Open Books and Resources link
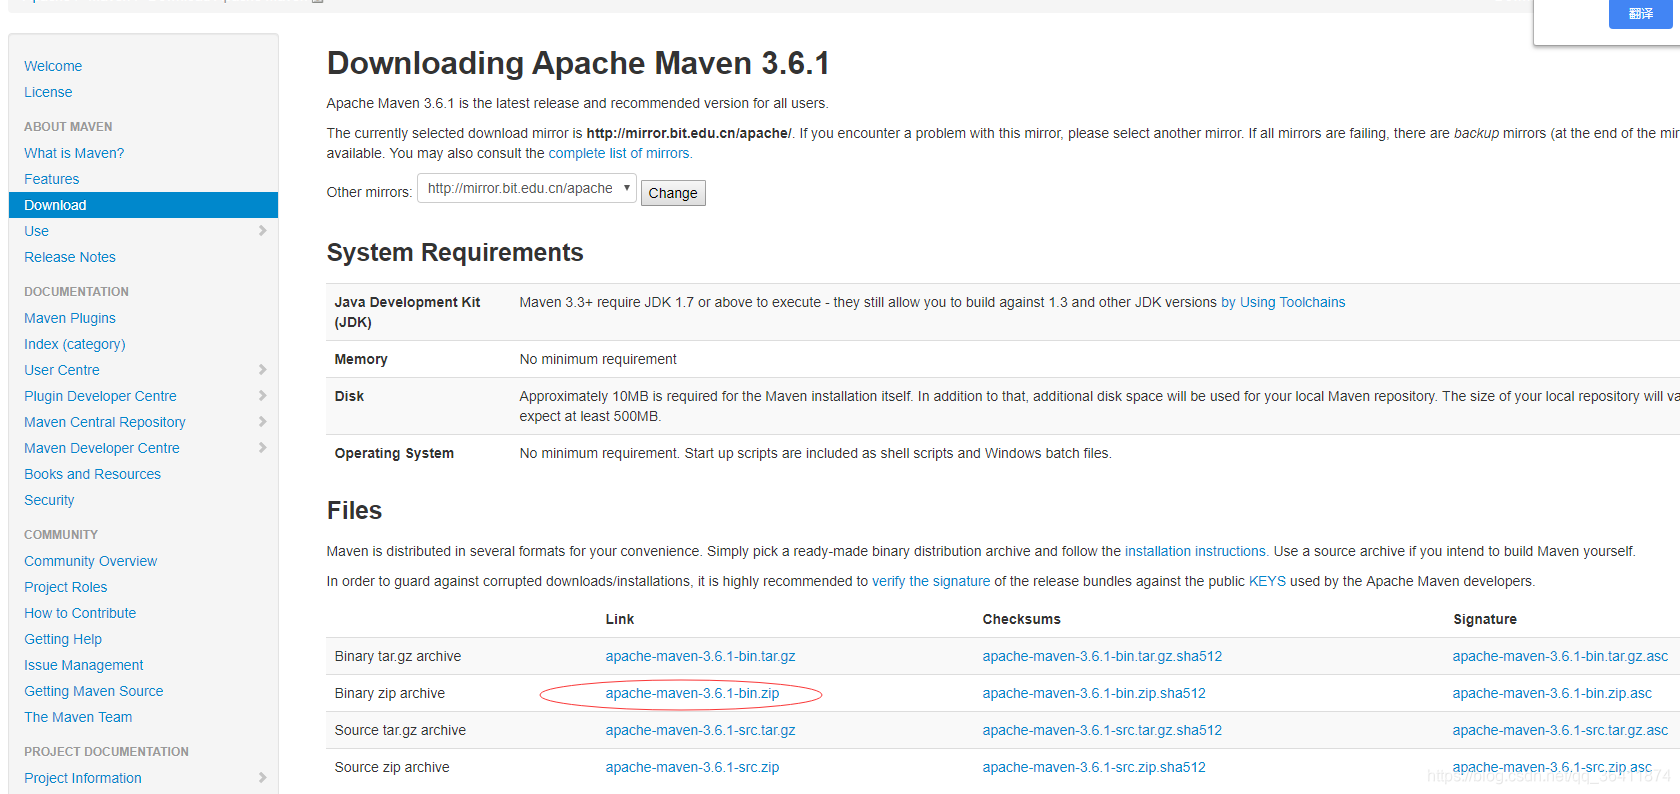This screenshot has width=1680, height=794. pyautogui.click(x=92, y=474)
